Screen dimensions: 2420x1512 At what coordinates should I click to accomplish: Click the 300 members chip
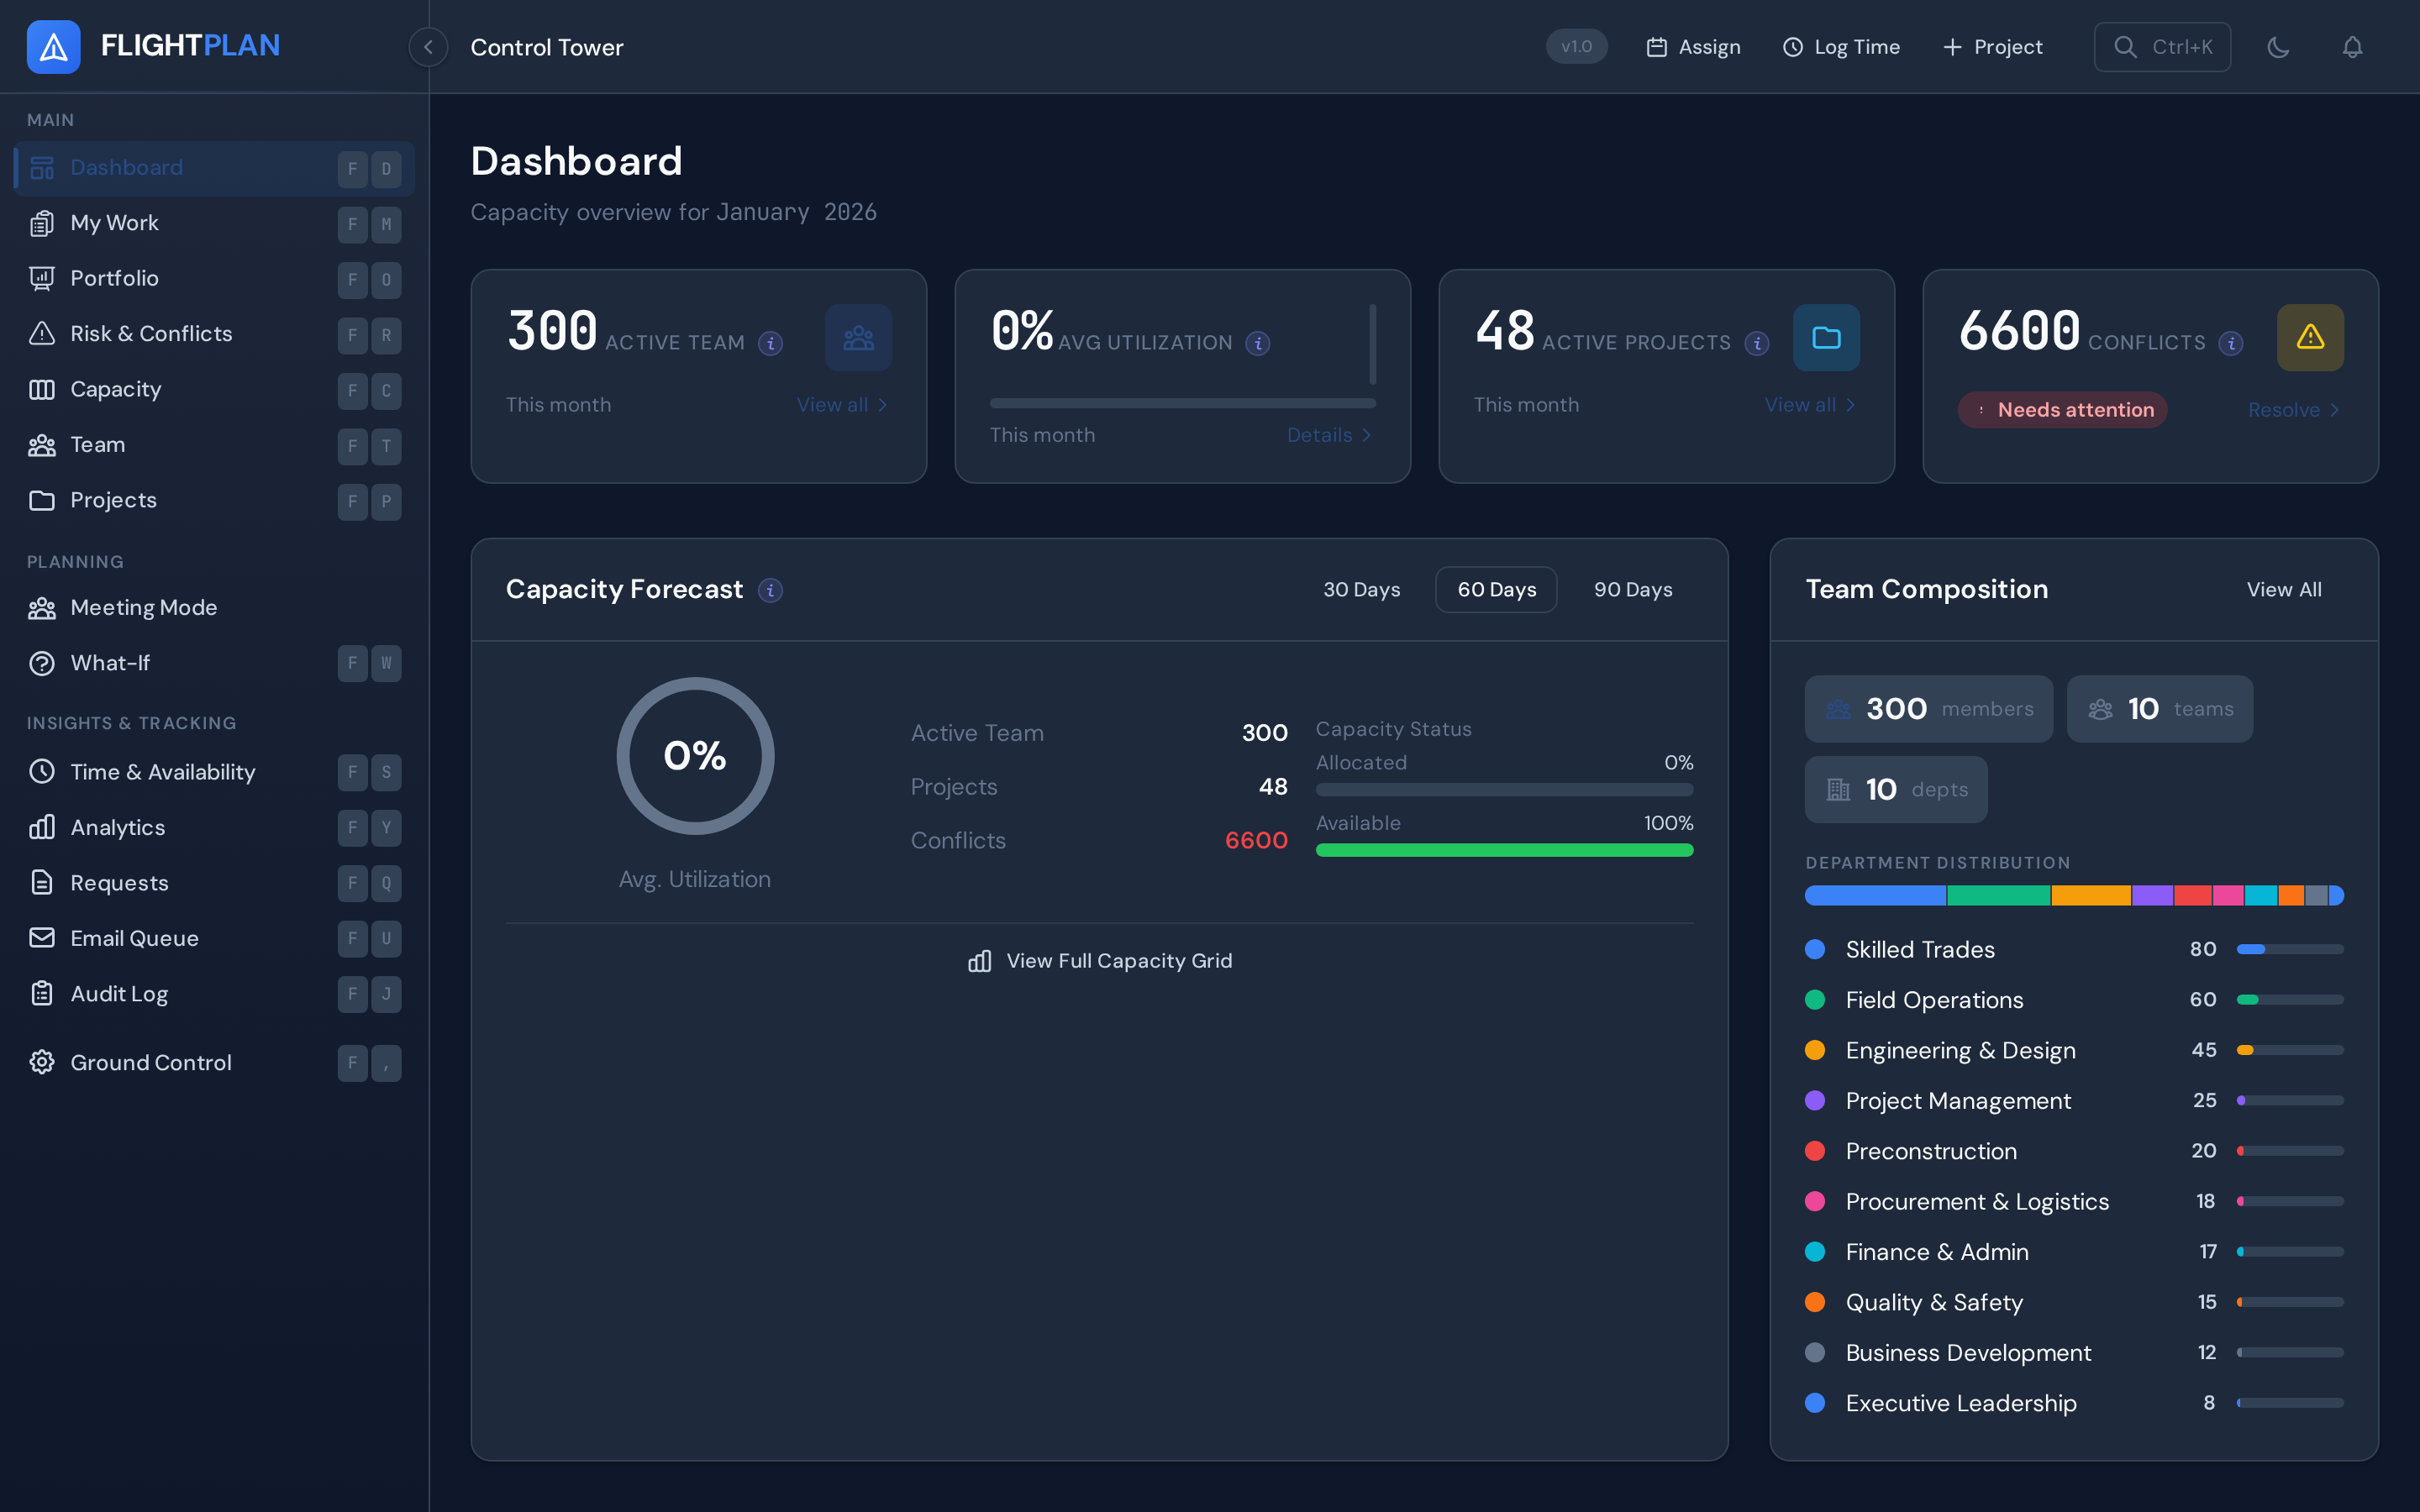pos(1928,709)
